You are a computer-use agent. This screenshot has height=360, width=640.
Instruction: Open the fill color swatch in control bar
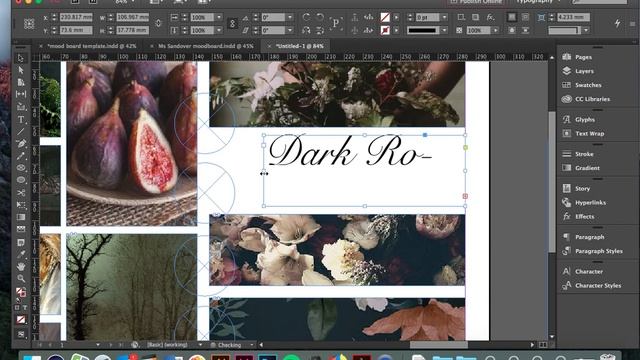tap(385, 17)
